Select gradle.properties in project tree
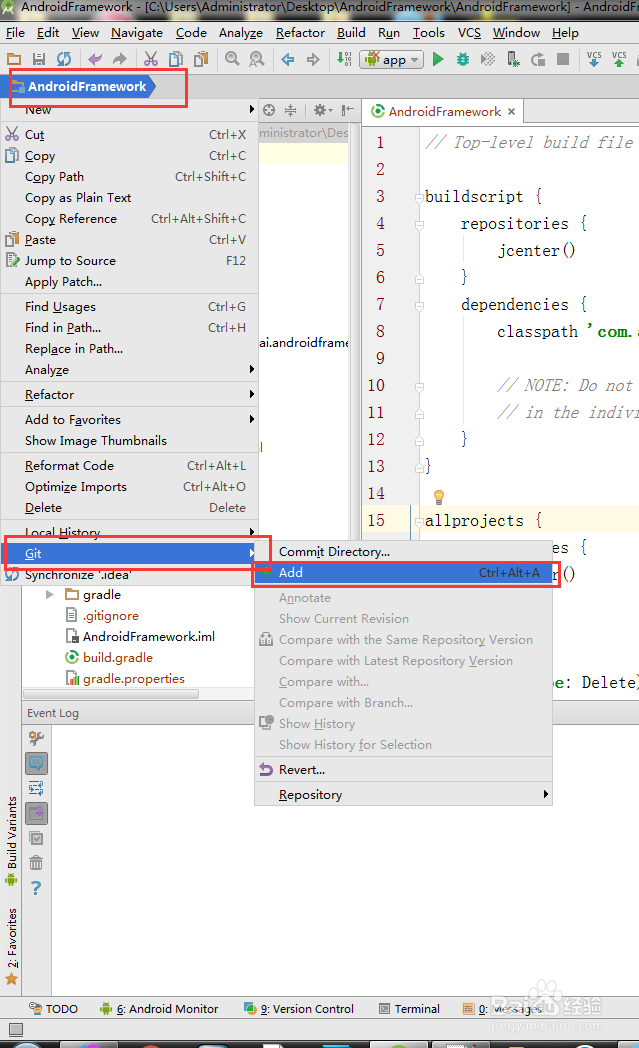Viewport: 639px width, 1048px height. coord(134,679)
